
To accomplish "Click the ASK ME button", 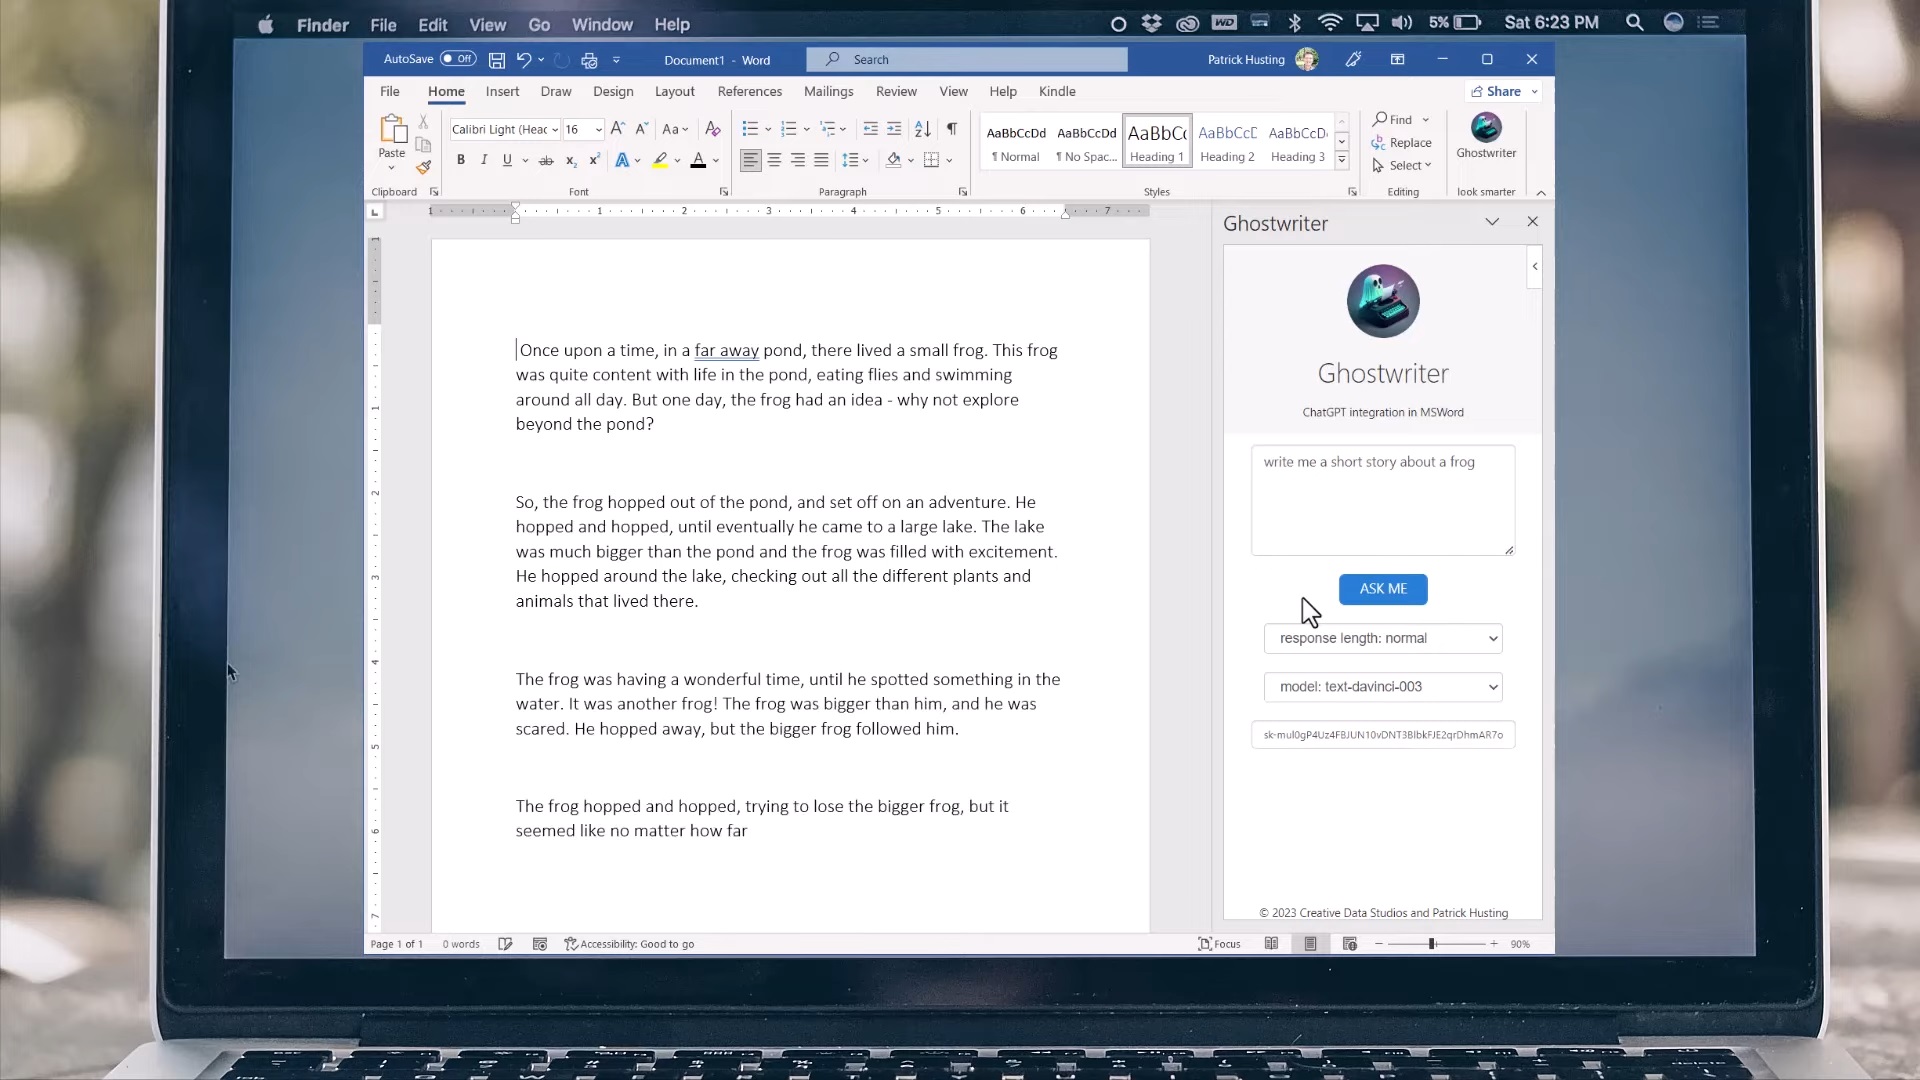I will (1383, 588).
